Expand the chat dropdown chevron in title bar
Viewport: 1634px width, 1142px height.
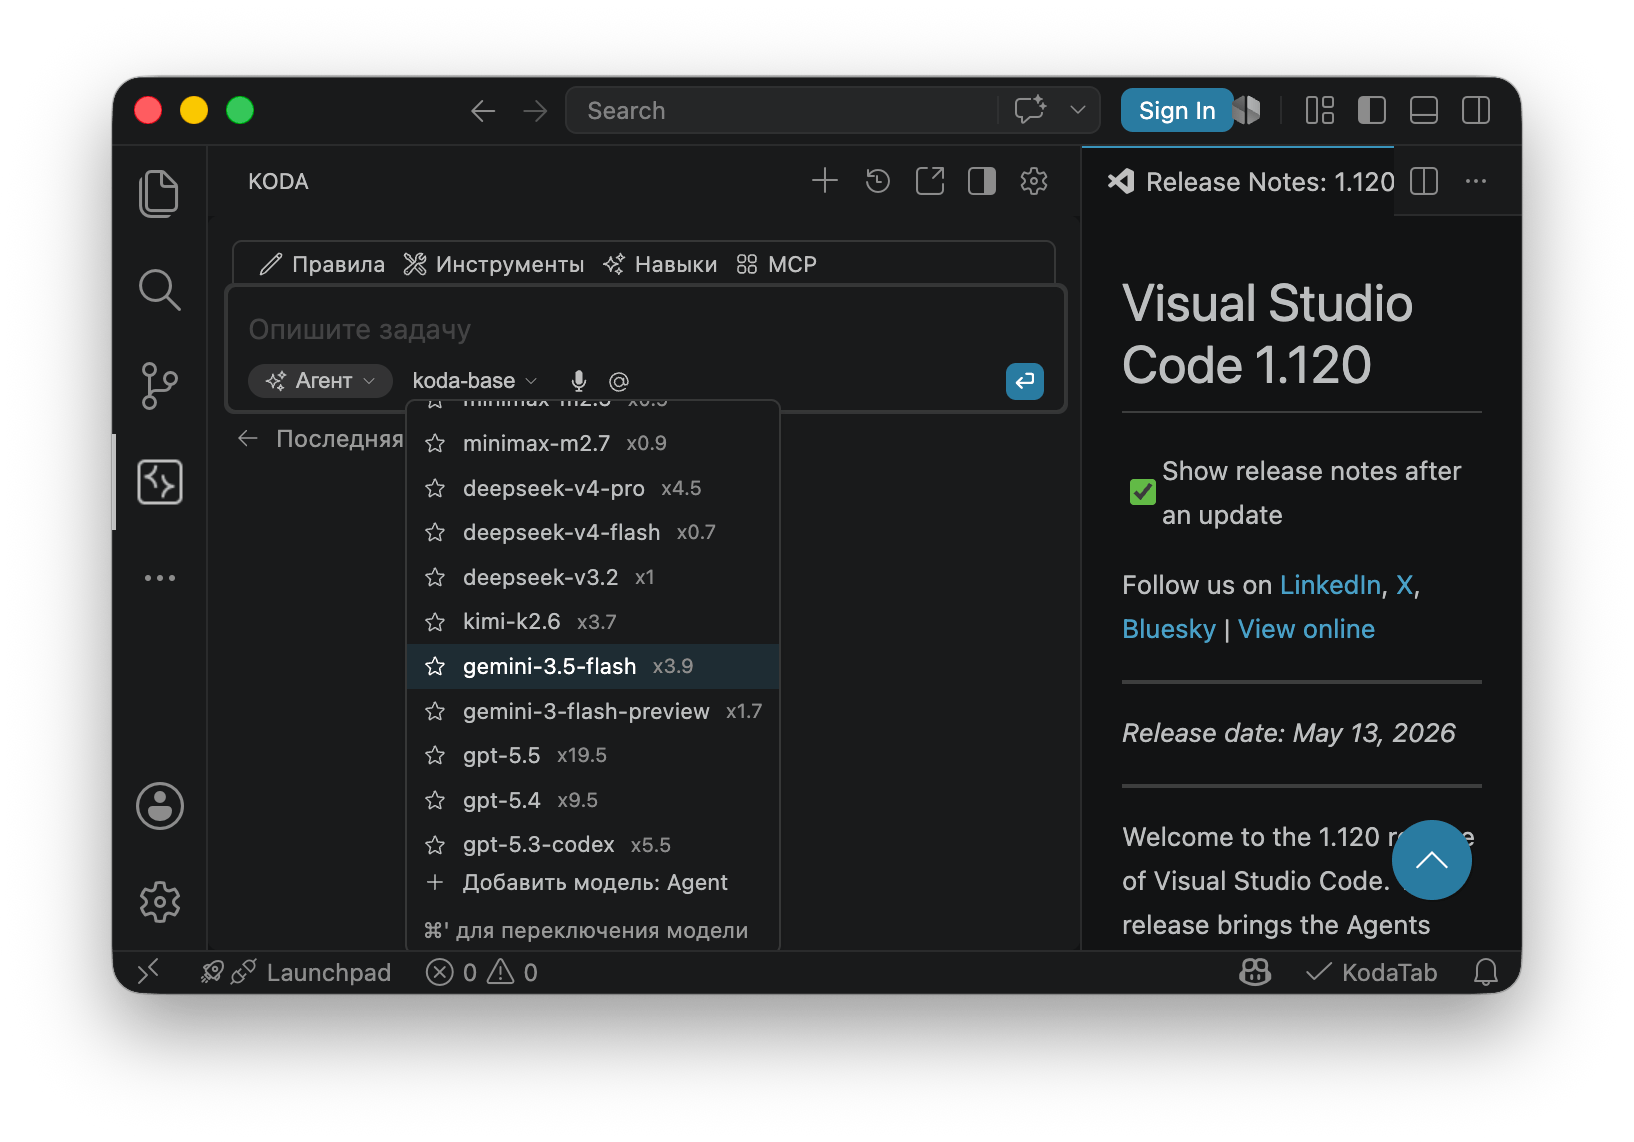click(1078, 110)
